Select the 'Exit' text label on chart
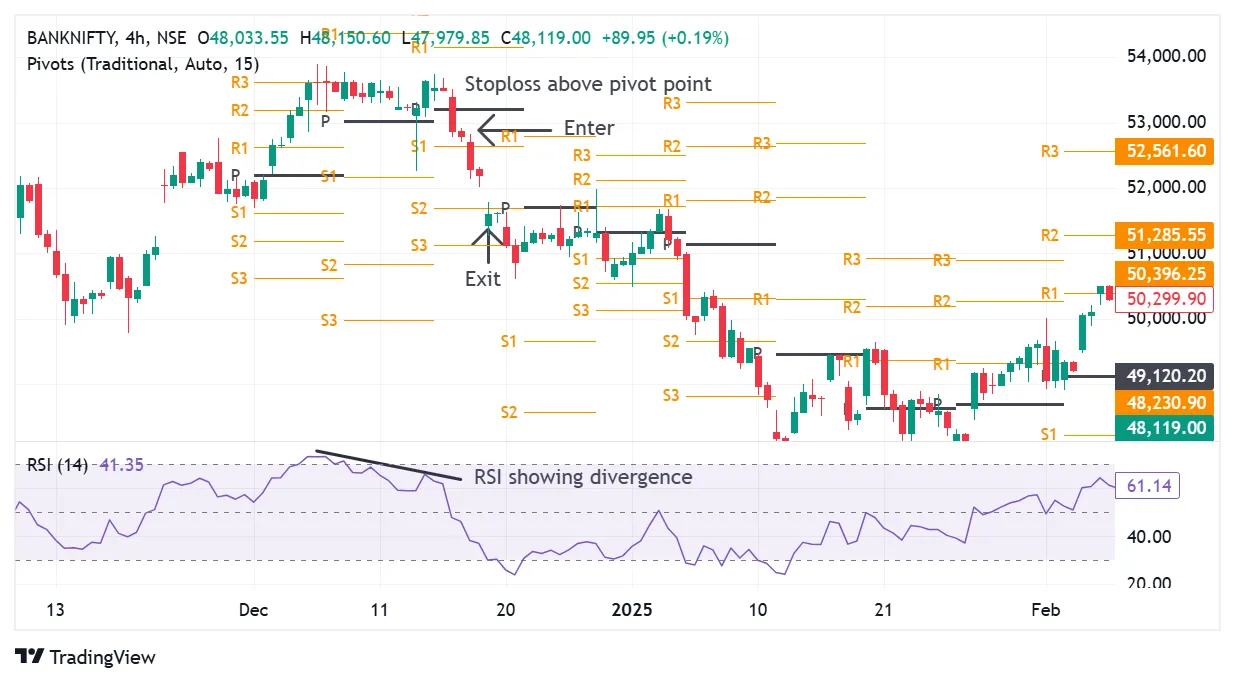The width and height of the screenshot is (1235, 683). click(x=483, y=279)
